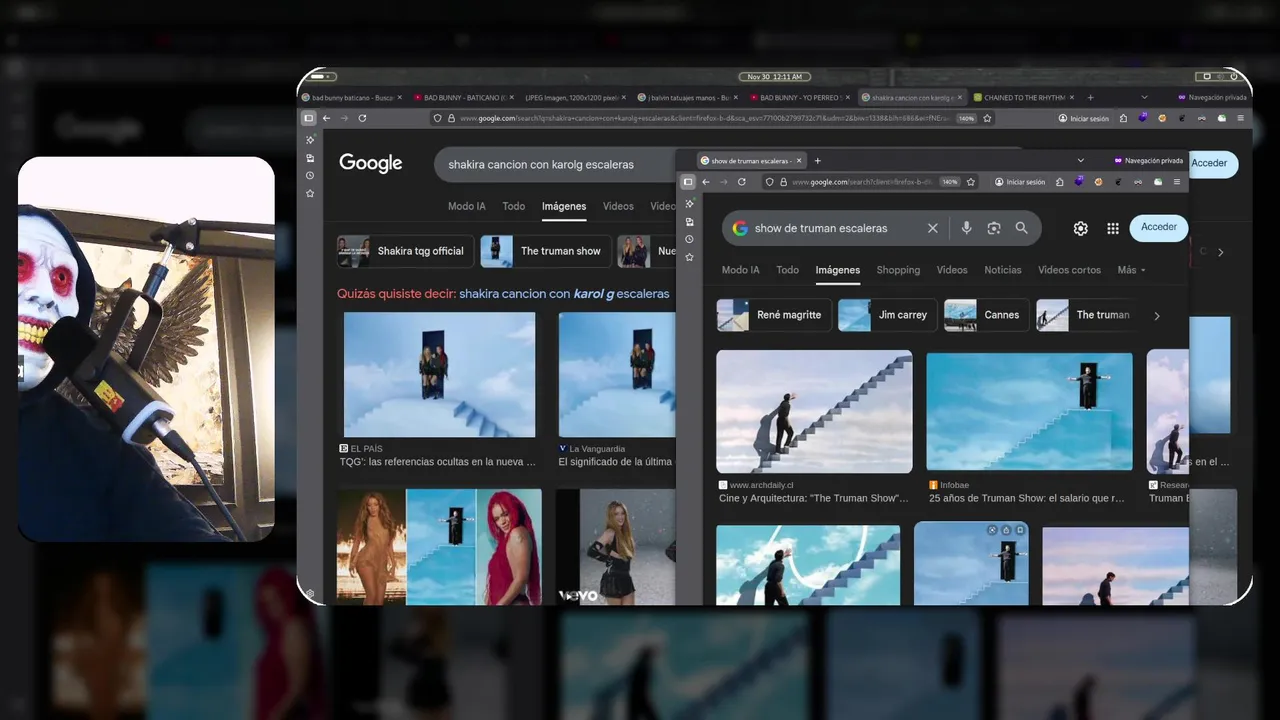This screenshot has height=720, width=1280.
Task: Open the Google apps grid
Action: point(1112,228)
